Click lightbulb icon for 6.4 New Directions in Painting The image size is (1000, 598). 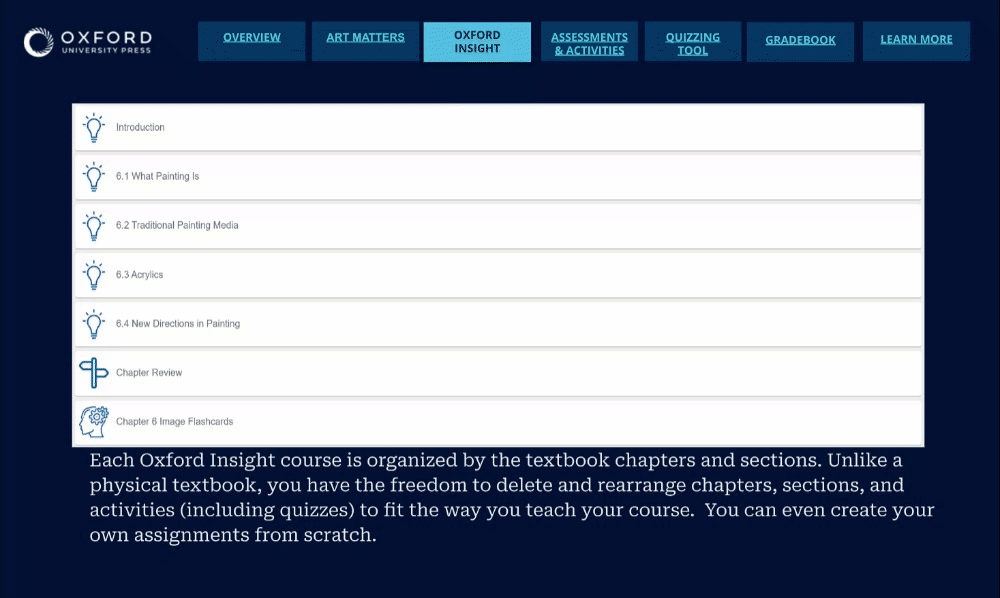coord(93,324)
